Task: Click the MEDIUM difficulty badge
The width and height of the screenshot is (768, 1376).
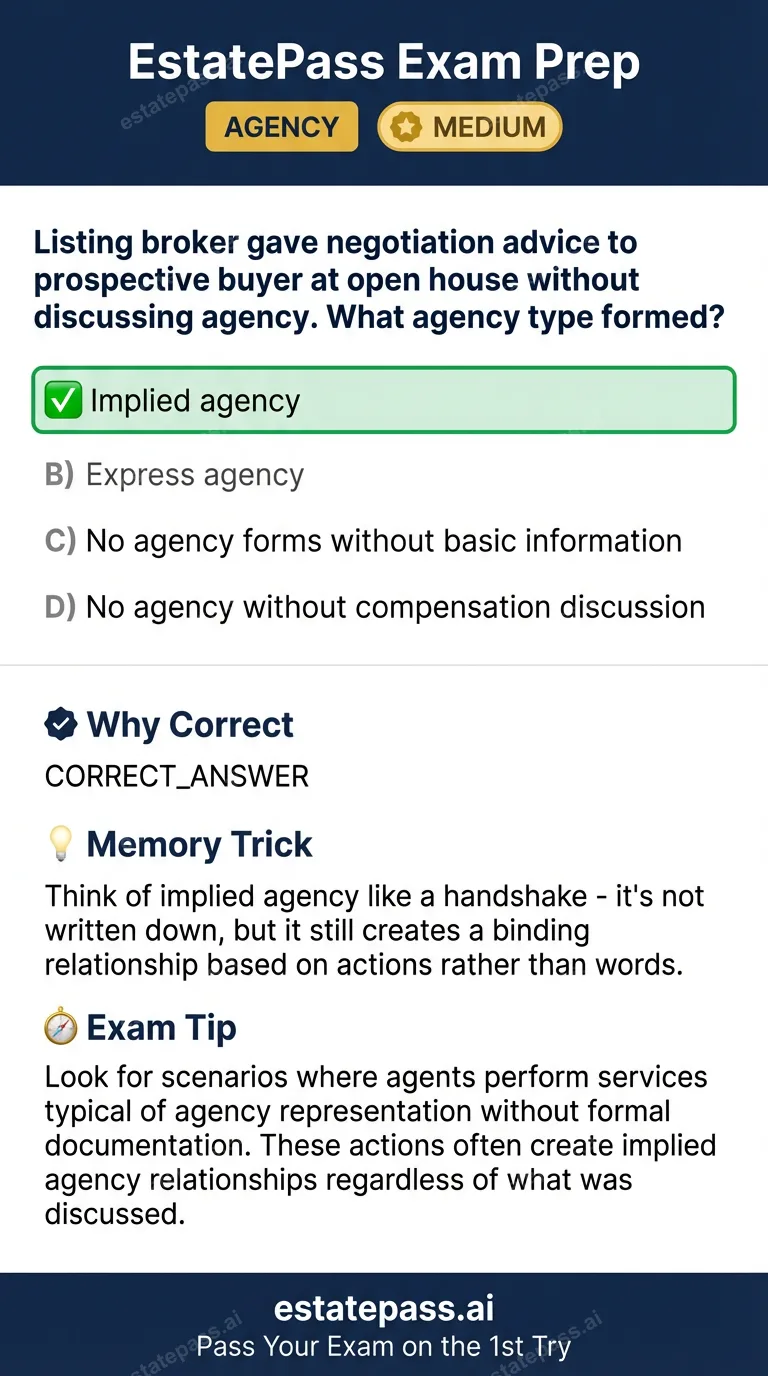Action: pos(468,127)
